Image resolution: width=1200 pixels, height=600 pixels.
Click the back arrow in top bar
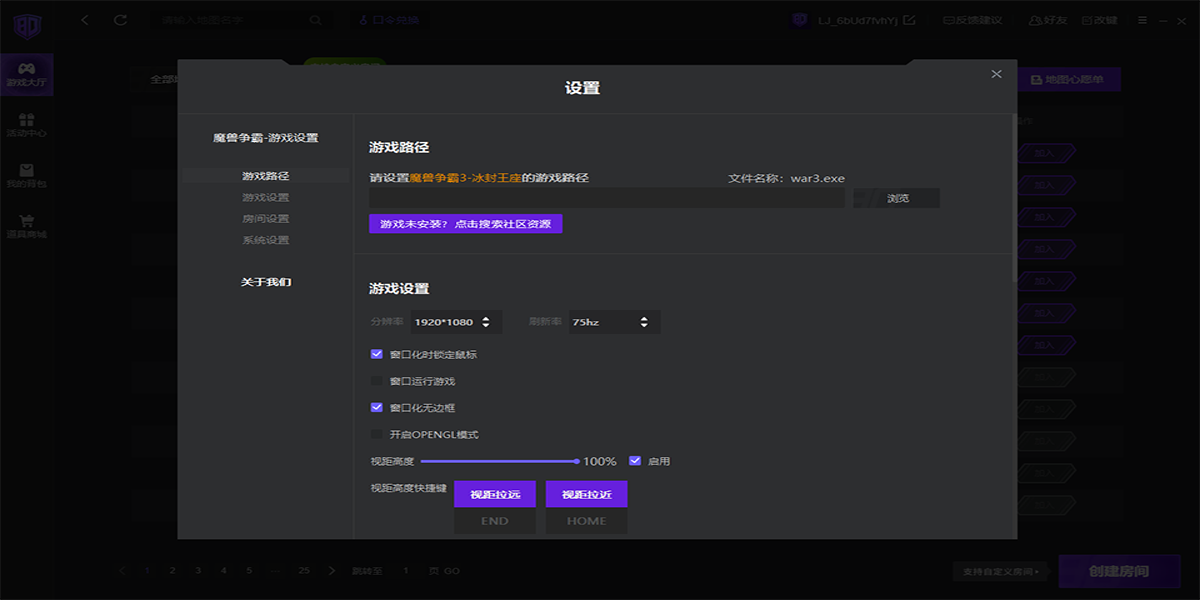point(85,20)
